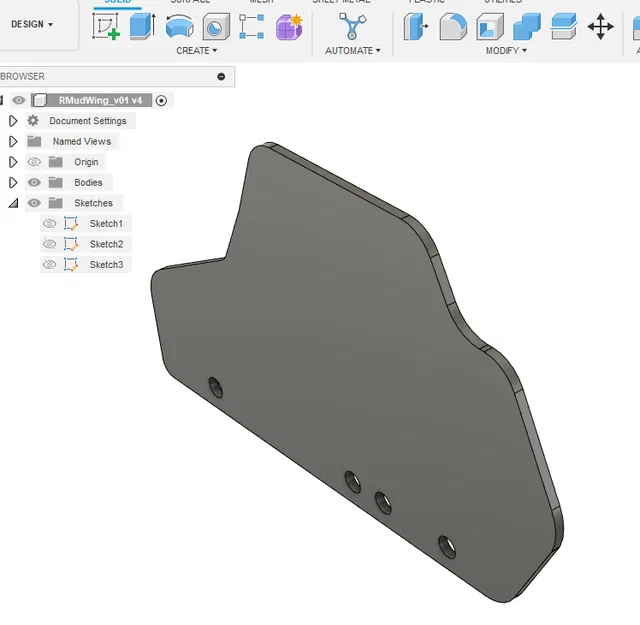
Task: Hide the Bodies folder
Action: coord(34,182)
